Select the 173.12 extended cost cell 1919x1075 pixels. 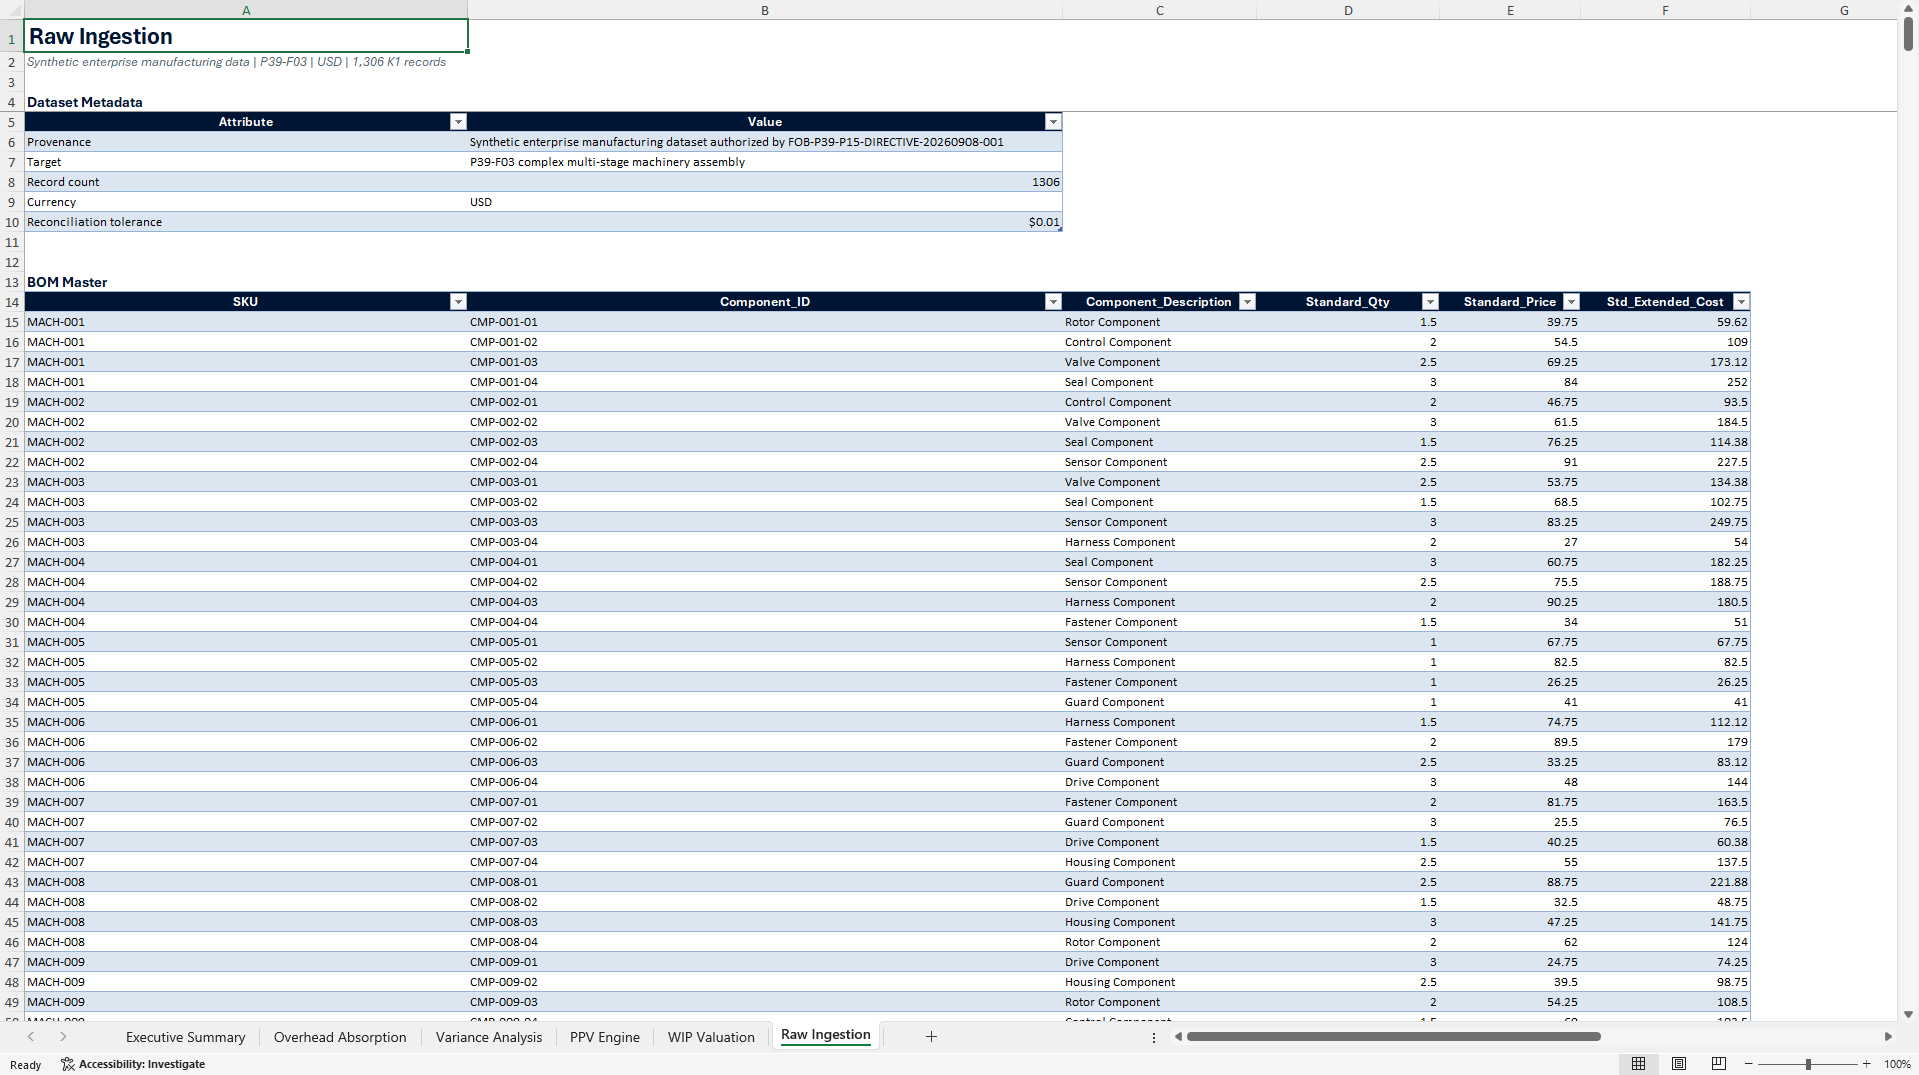1665,362
